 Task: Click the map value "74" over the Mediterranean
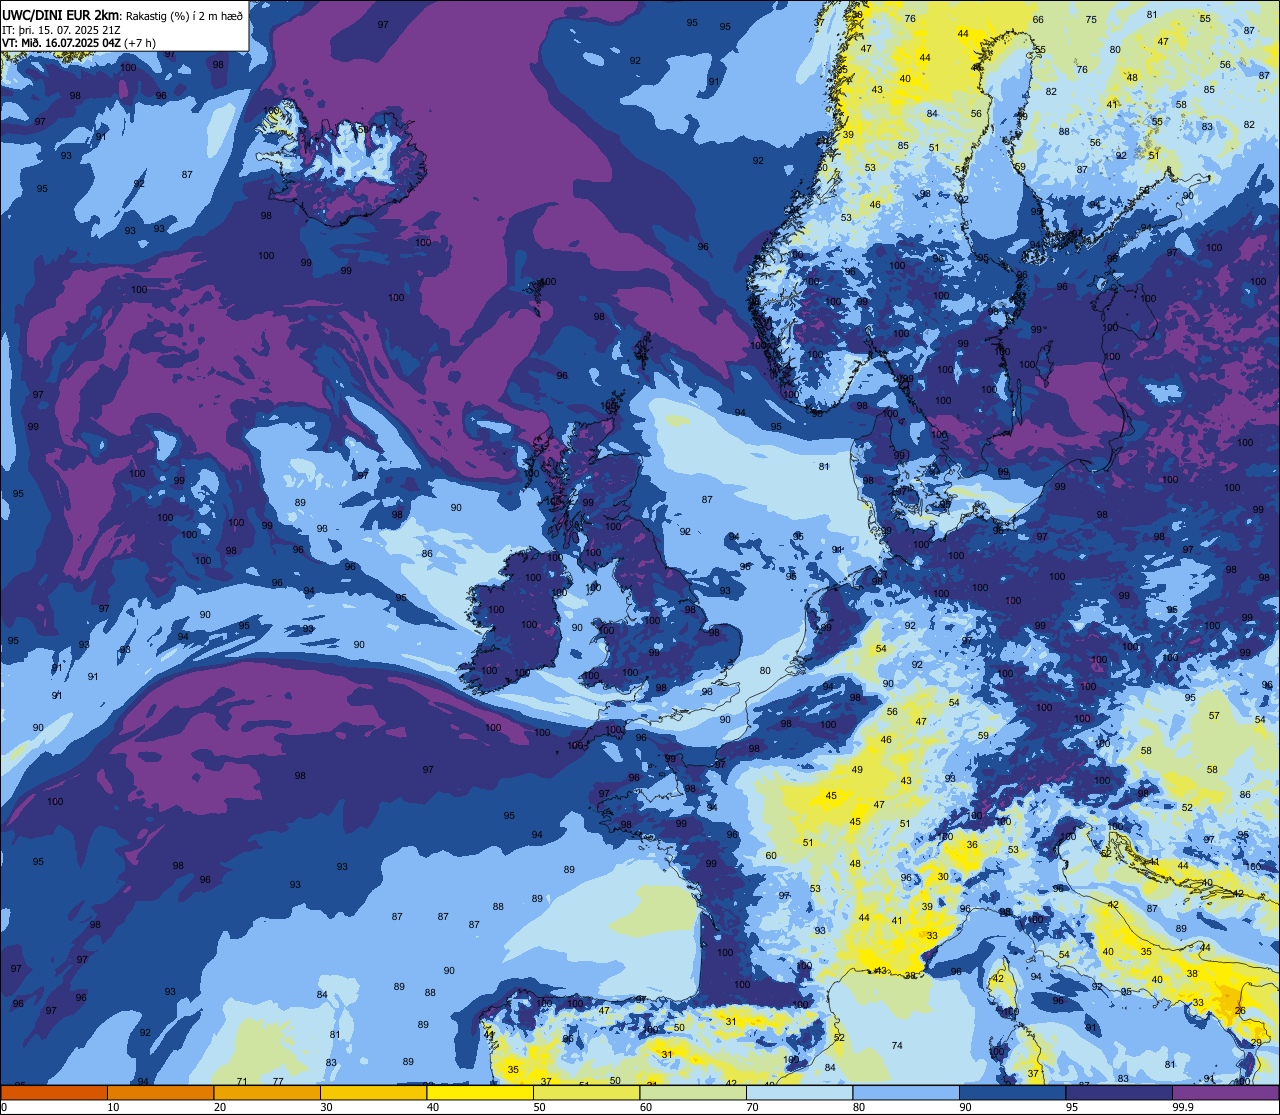pyautogui.click(x=897, y=1046)
